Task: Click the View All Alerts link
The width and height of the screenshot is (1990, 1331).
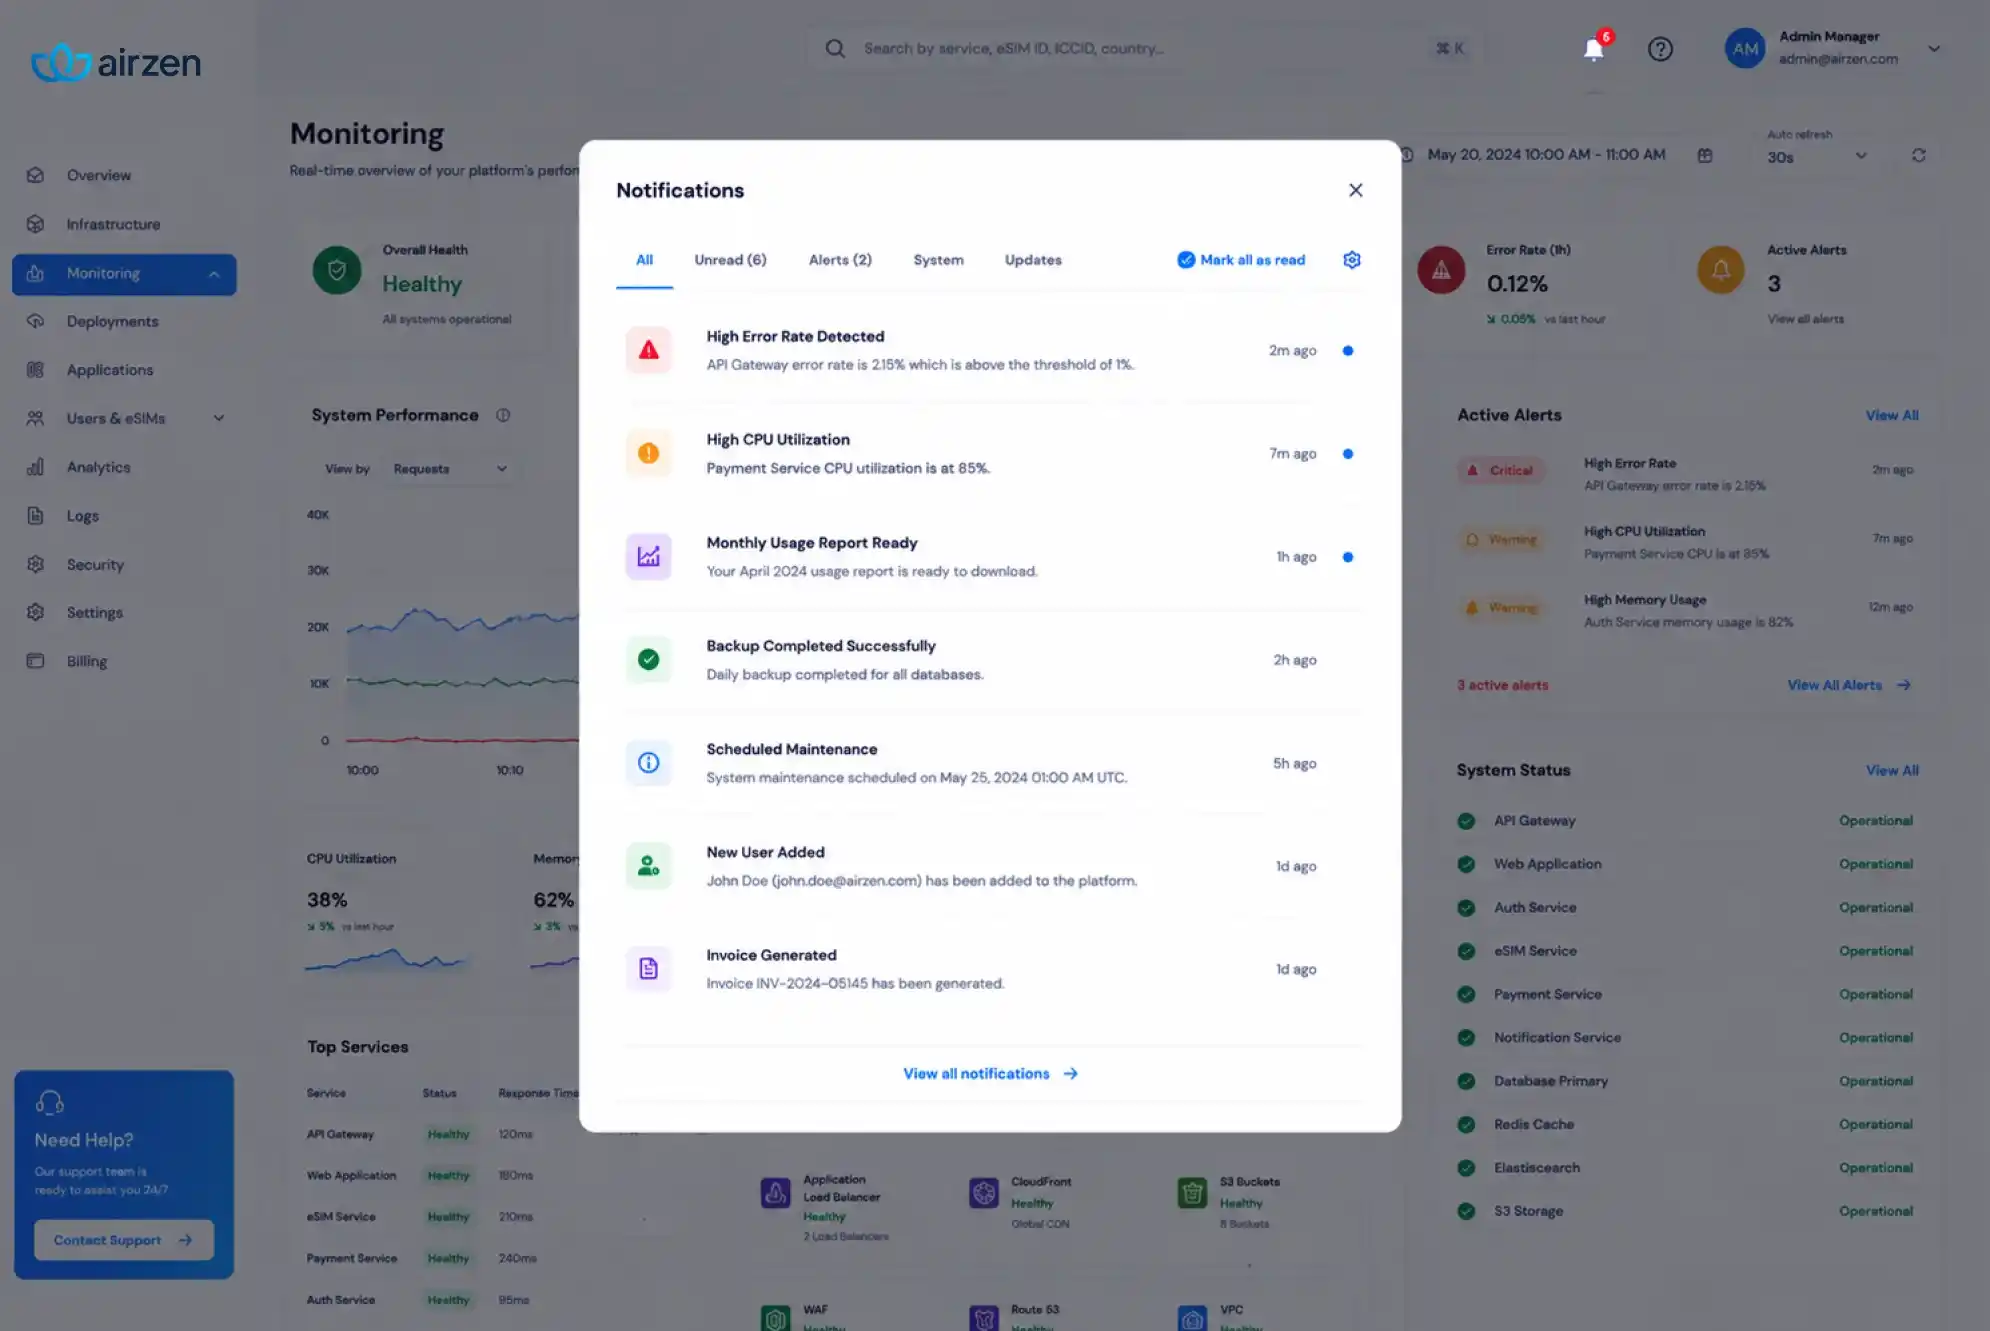Action: [1849, 685]
